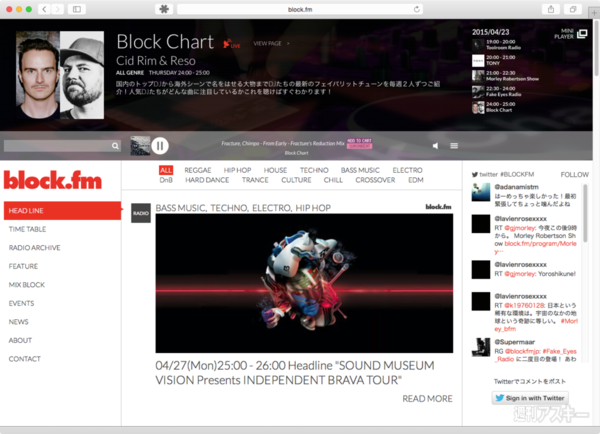The image size is (600, 434).
Task: Click FOLLOW in Twitter panel
Action: pyautogui.click(x=575, y=175)
